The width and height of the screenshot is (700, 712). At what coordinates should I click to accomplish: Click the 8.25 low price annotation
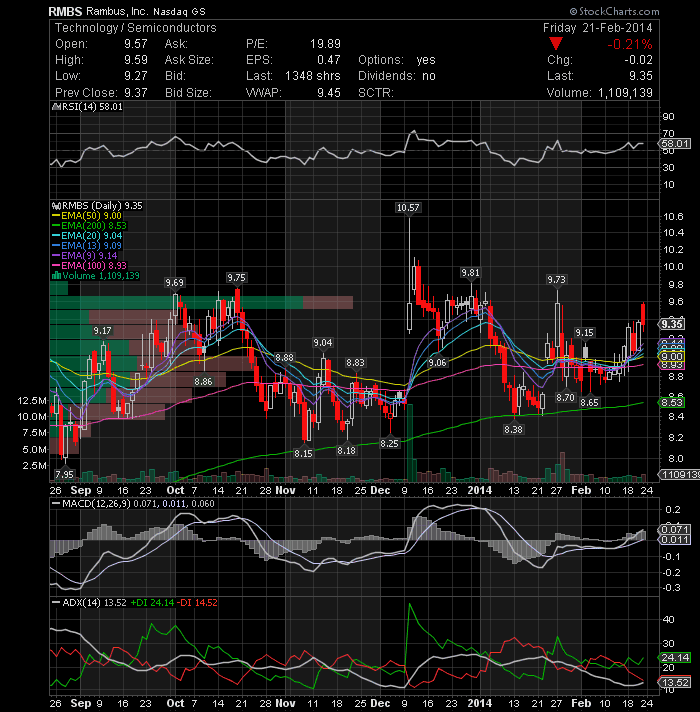click(389, 443)
